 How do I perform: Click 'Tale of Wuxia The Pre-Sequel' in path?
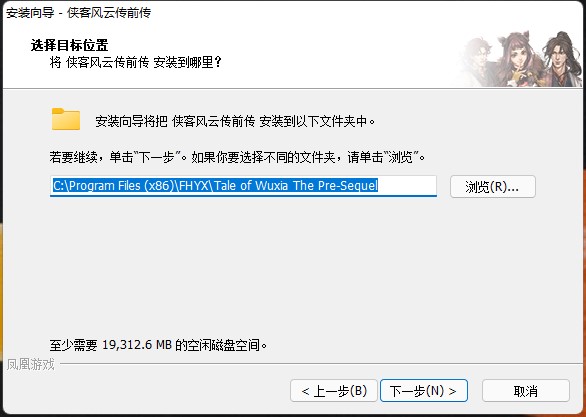click(x=296, y=186)
